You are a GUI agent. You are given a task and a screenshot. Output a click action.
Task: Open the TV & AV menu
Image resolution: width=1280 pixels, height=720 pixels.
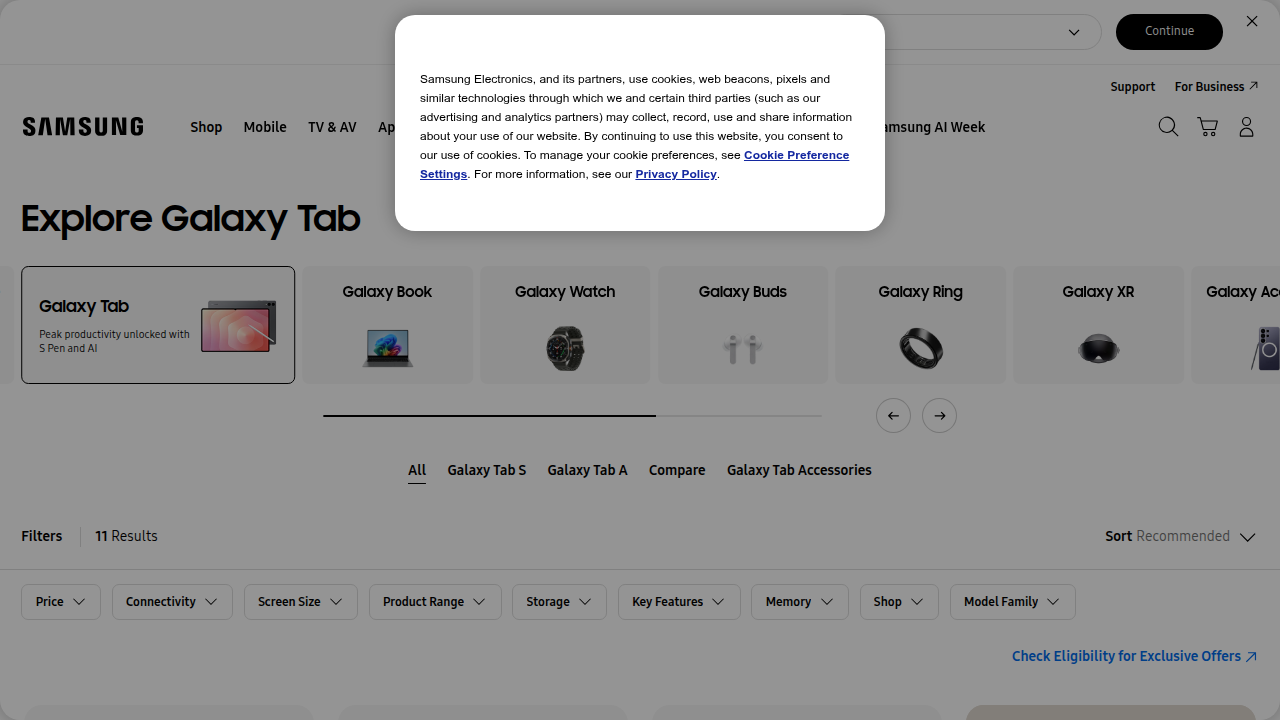(332, 128)
